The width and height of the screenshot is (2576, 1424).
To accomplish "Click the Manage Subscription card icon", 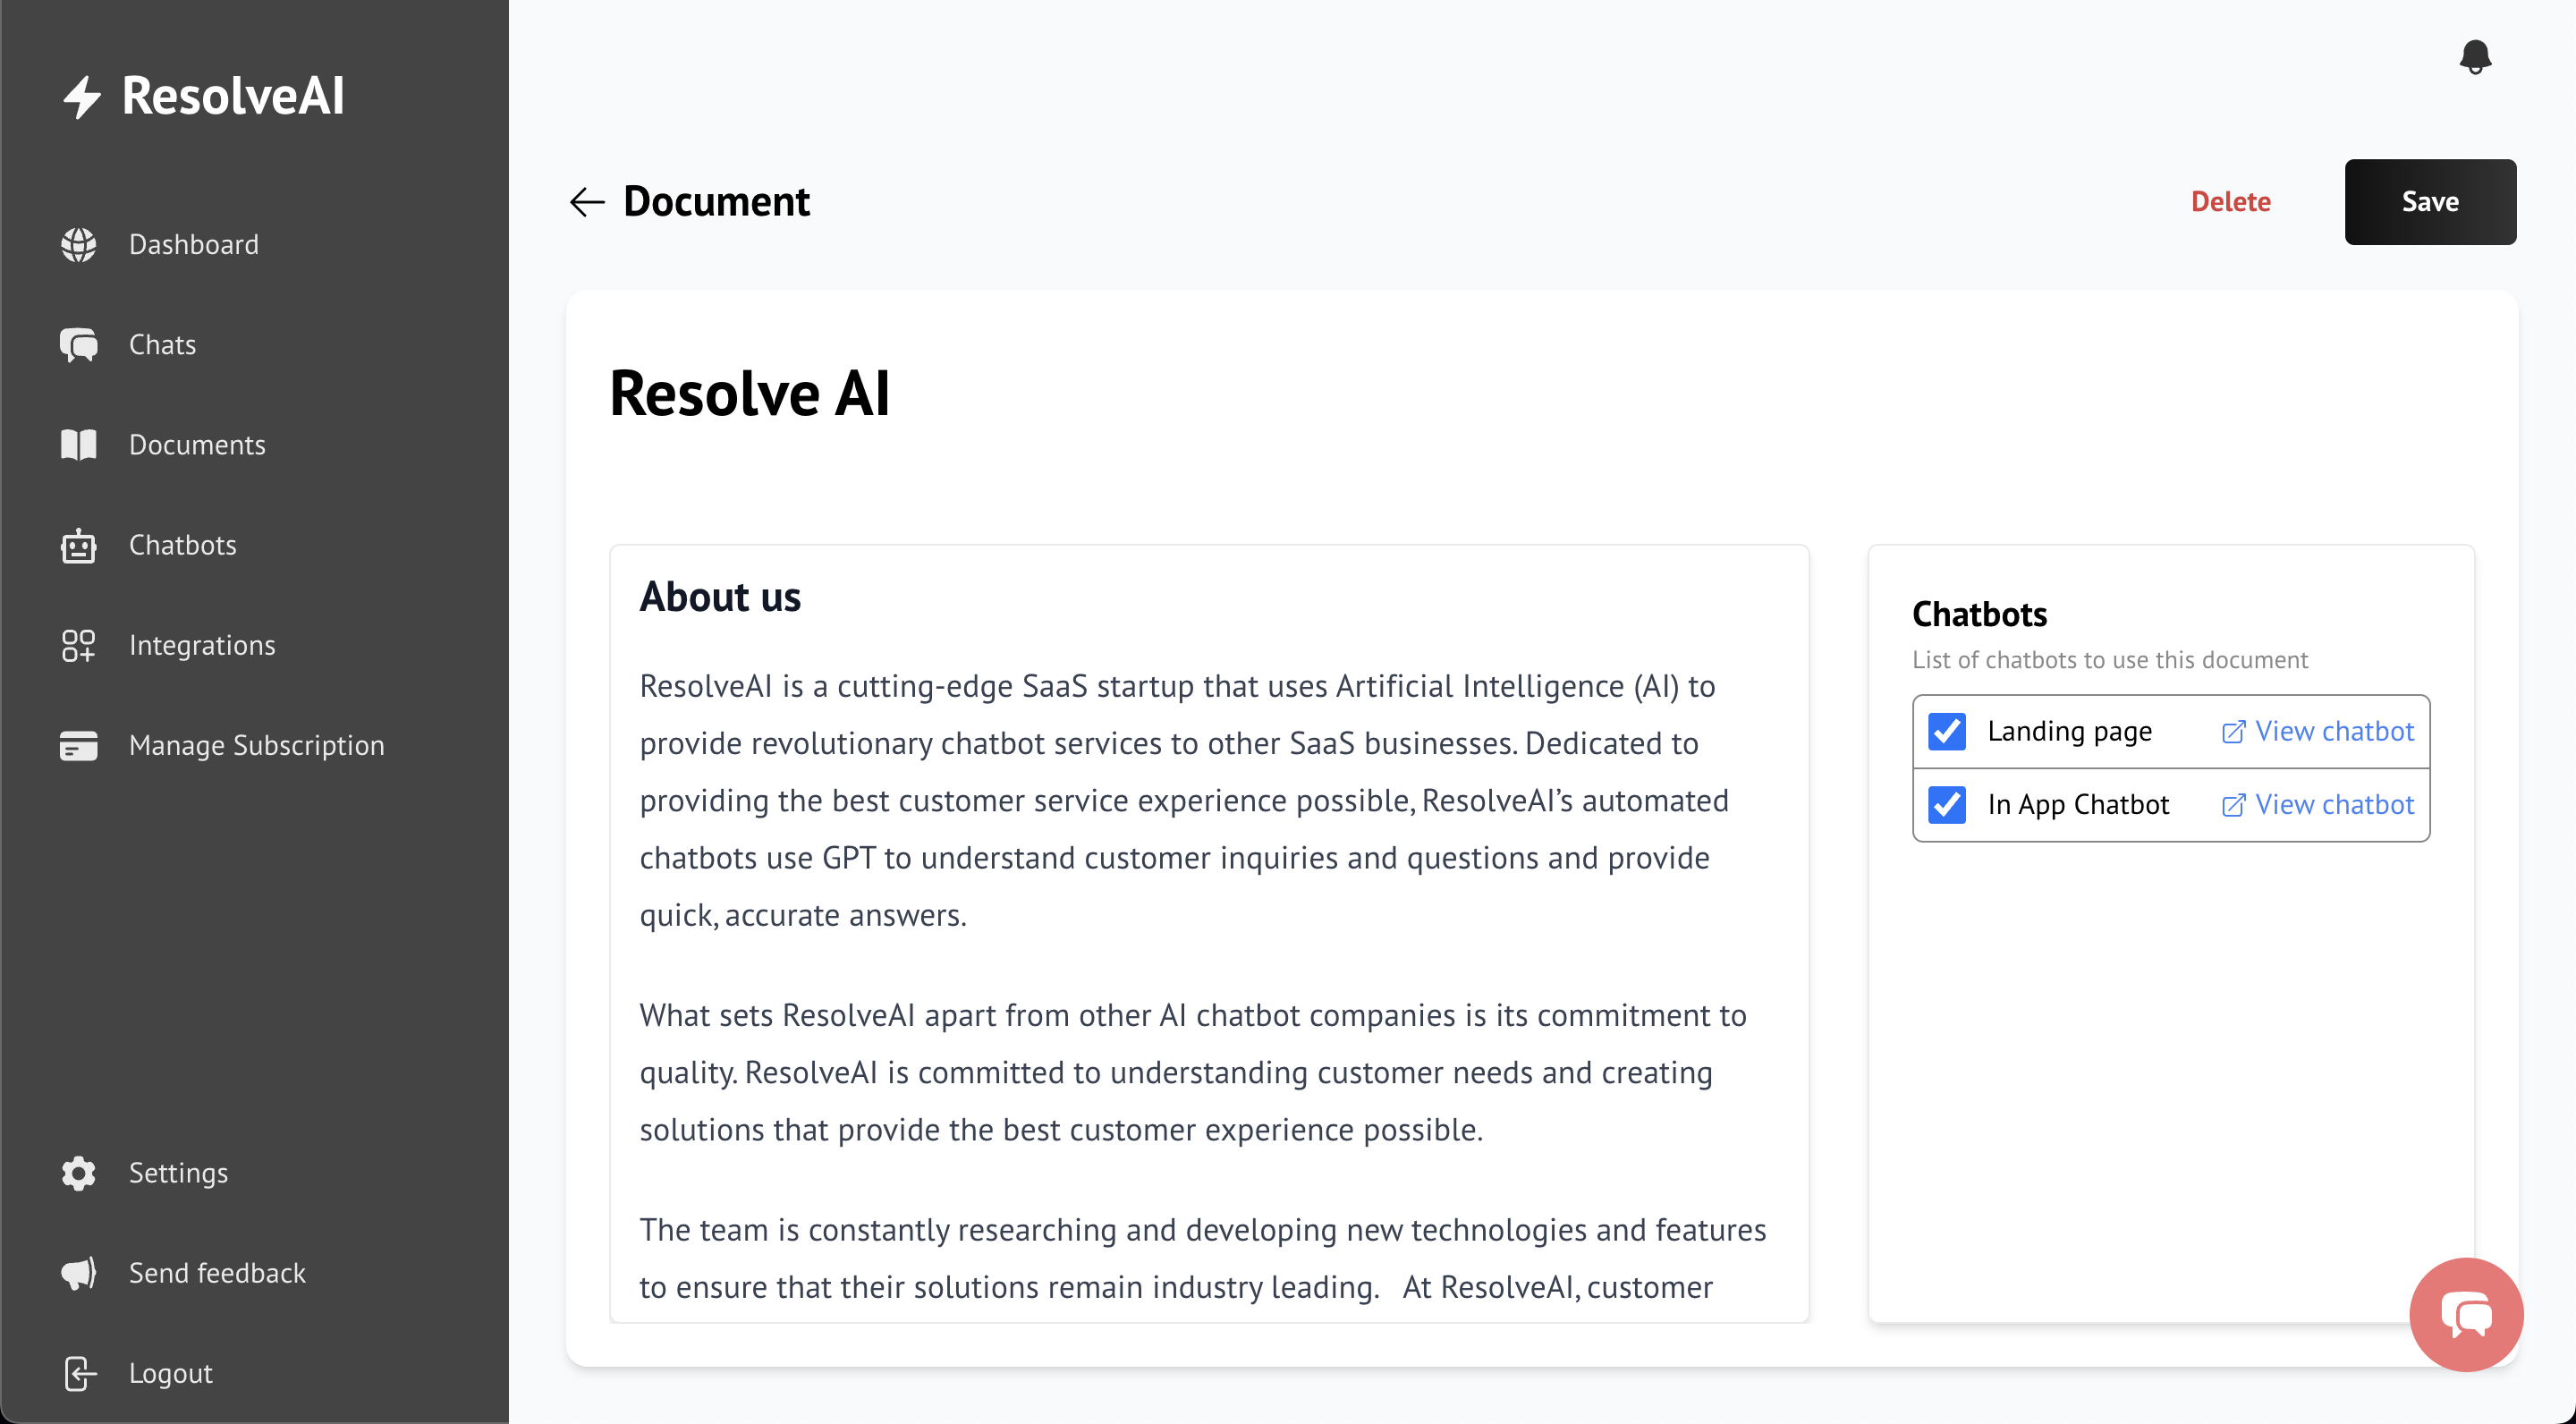I will point(78,745).
